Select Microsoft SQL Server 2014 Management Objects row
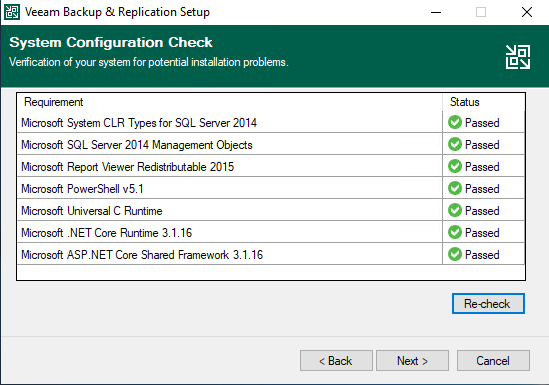This screenshot has width=549, height=385. click(x=271, y=144)
